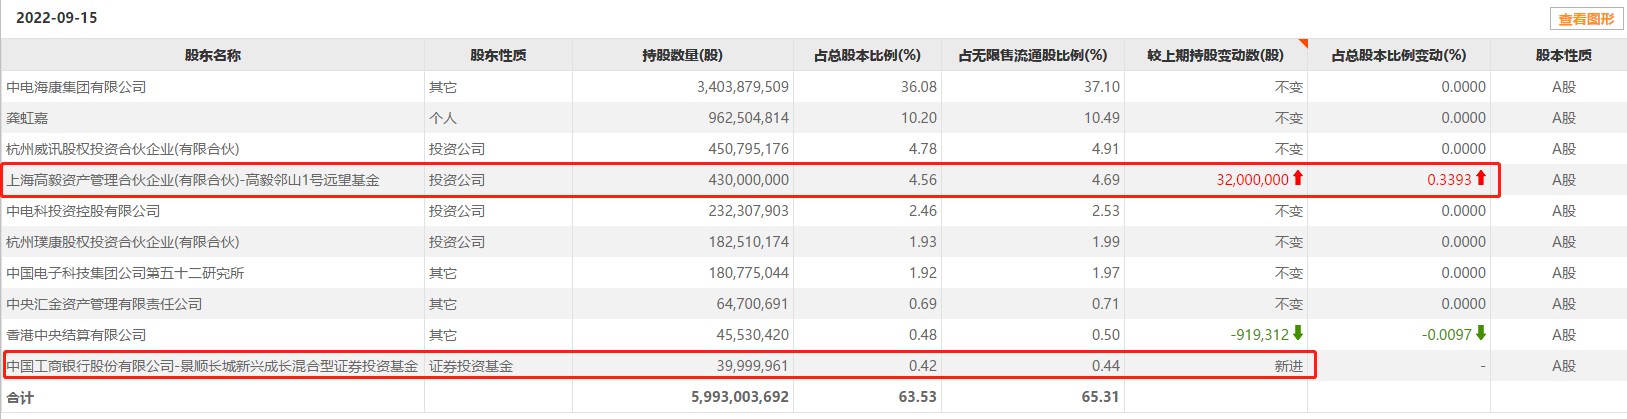Click the 中央汇金资产管理有限责任公司 shareholder name
This screenshot has height=419, width=1627.
[104, 304]
